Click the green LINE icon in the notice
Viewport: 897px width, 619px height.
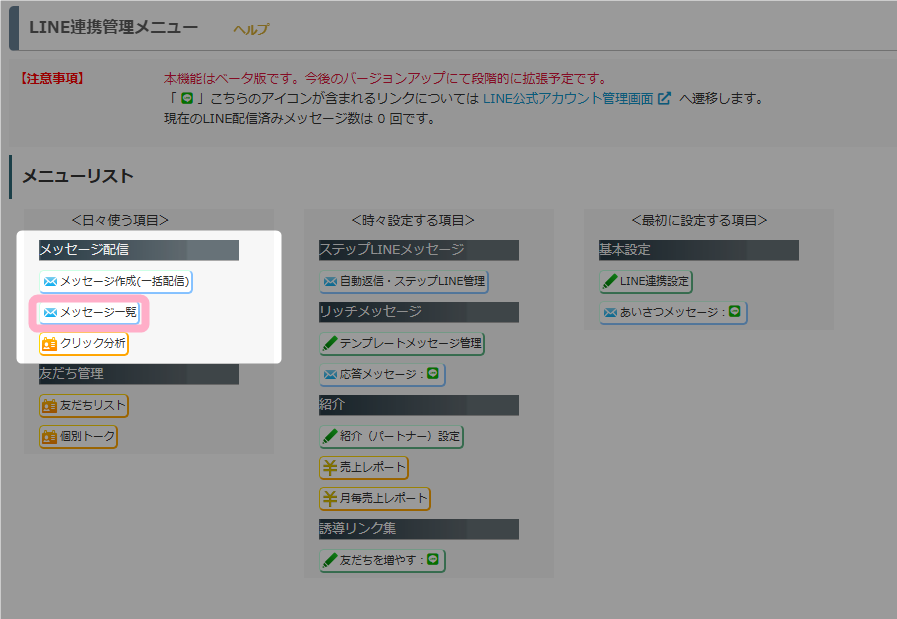[x=186, y=98]
